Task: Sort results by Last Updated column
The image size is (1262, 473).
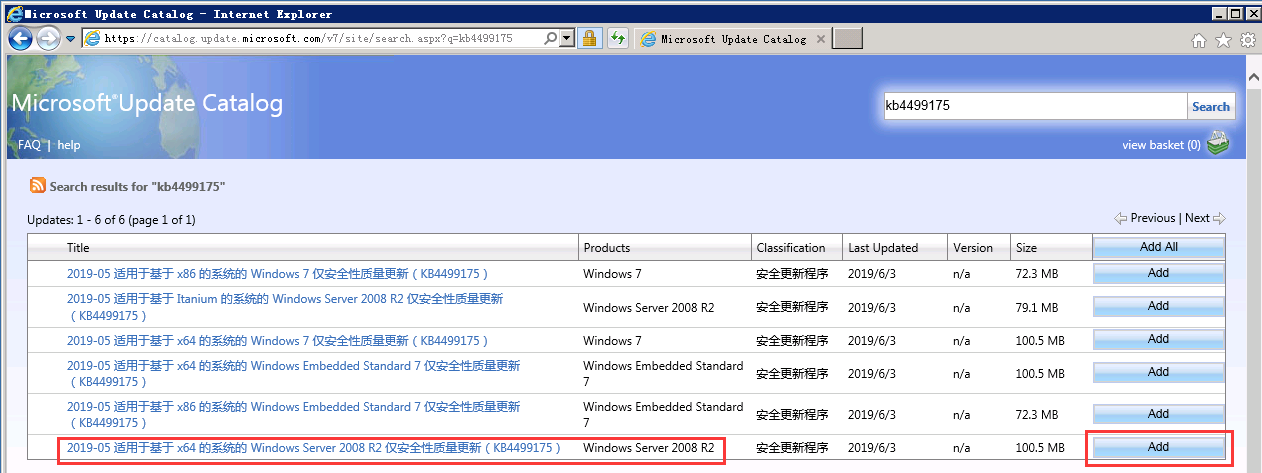Action: pyautogui.click(x=883, y=248)
